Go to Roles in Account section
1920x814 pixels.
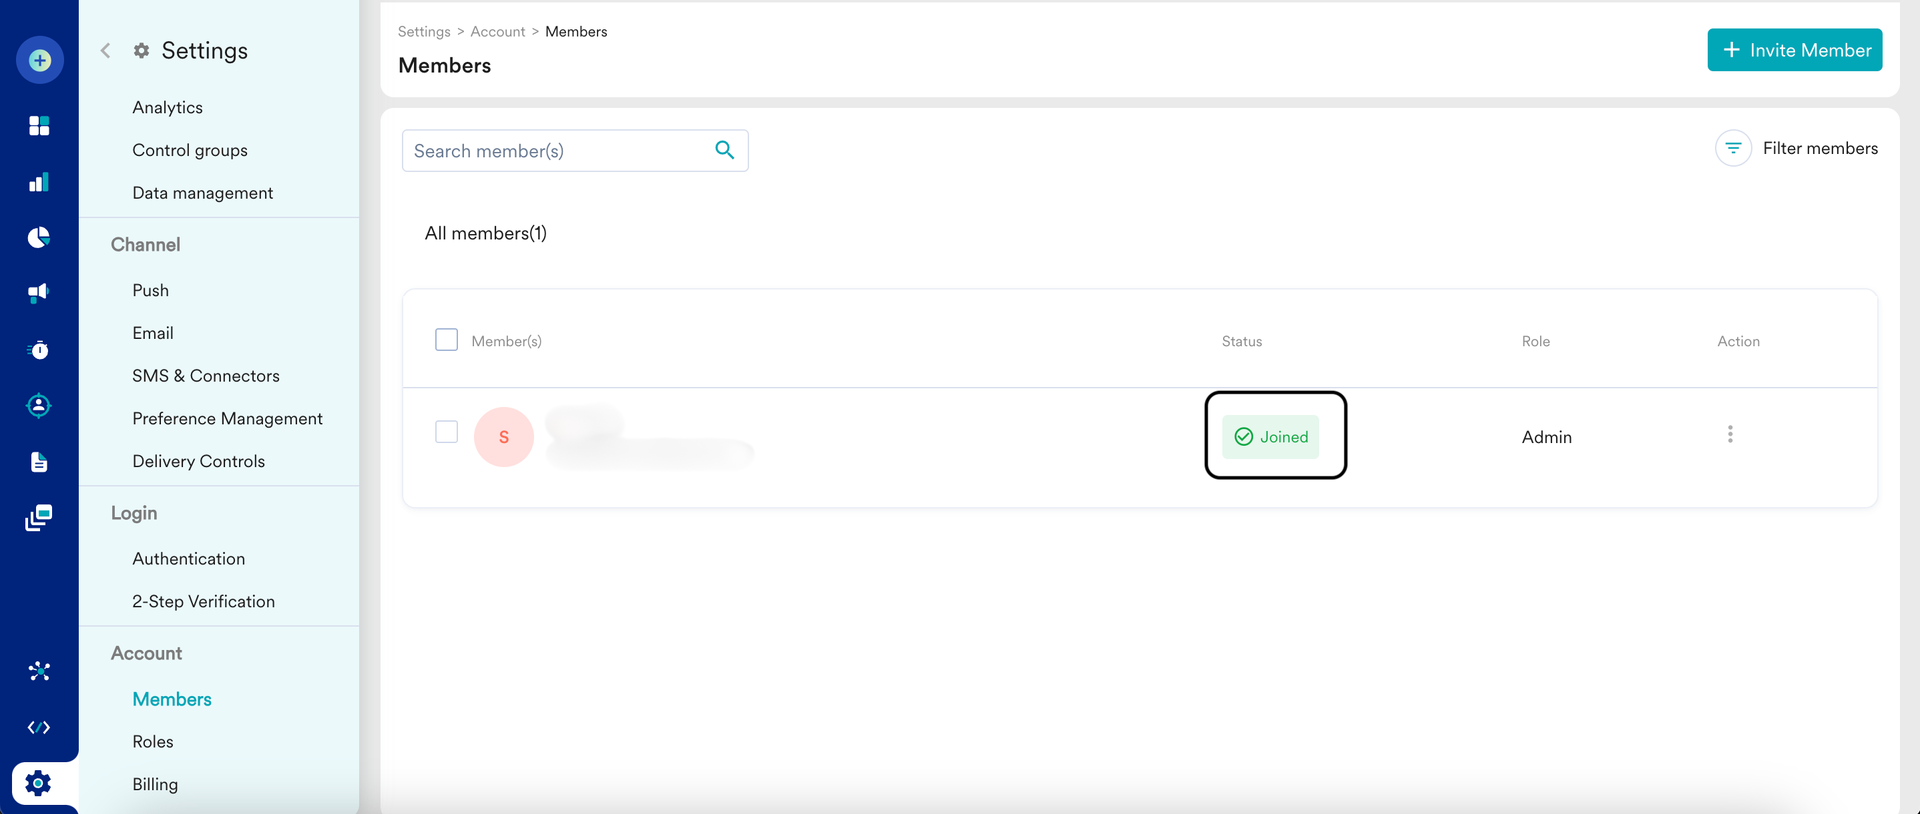(153, 742)
